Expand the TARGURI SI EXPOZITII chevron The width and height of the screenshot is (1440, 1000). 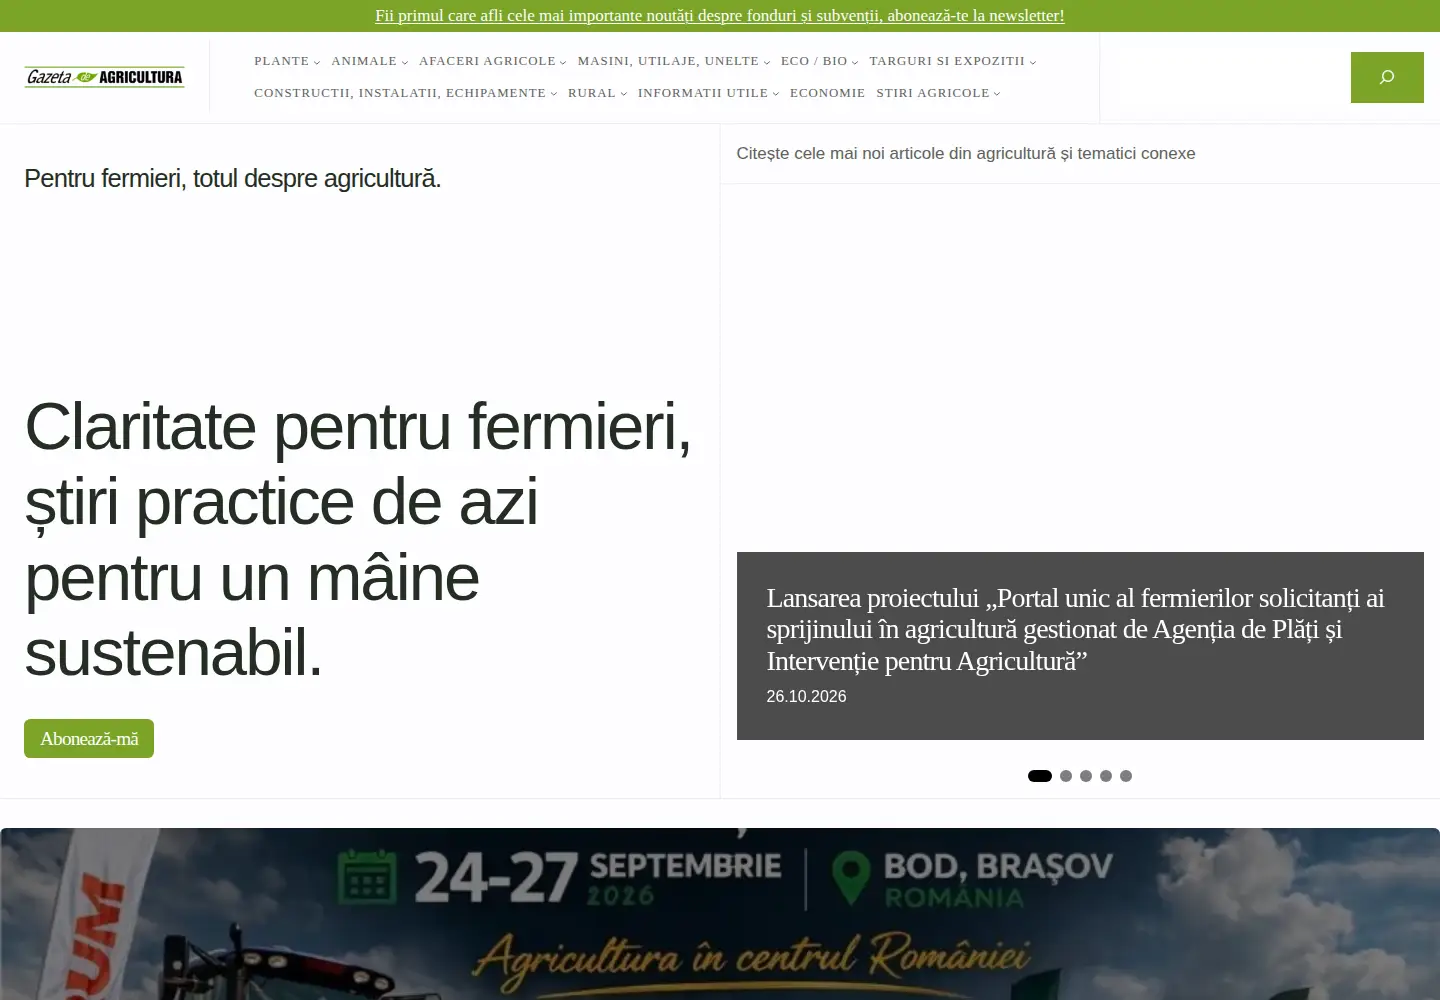pyautogui.click(x=1033, y=62)
